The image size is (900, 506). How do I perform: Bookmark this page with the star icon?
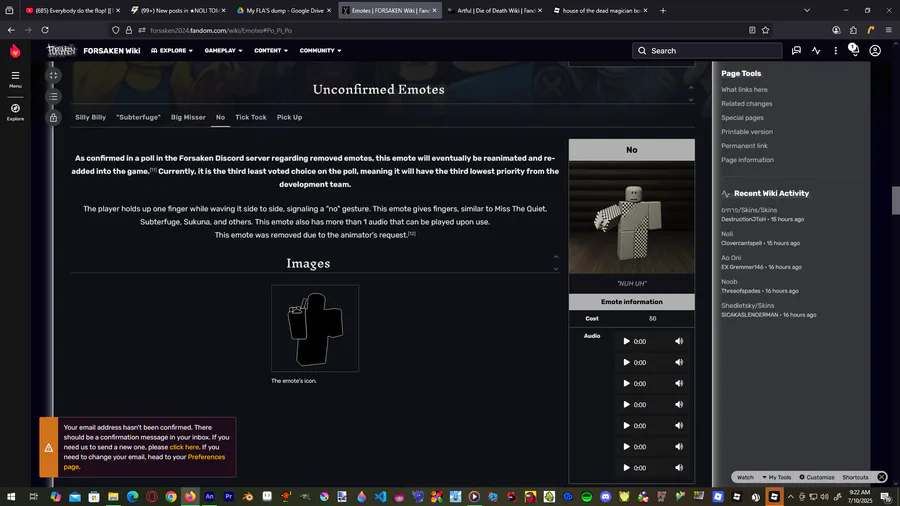click(x=765, y=30)
